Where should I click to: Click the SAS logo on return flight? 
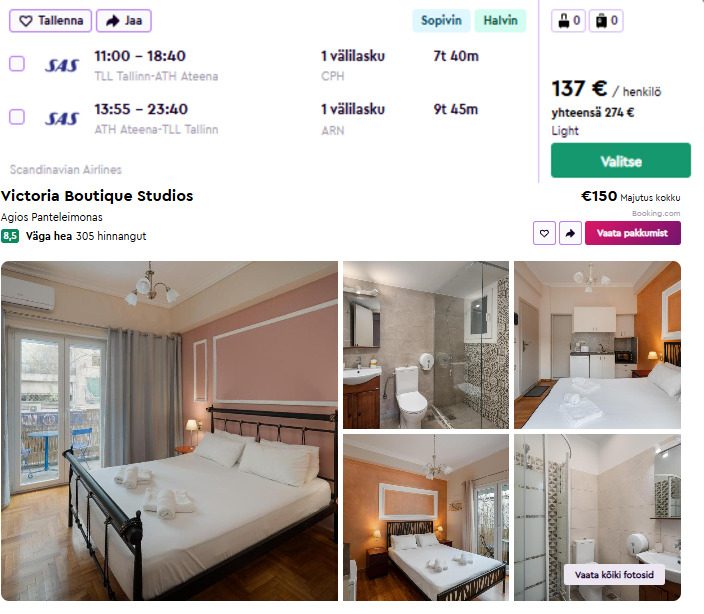point(62,118)
